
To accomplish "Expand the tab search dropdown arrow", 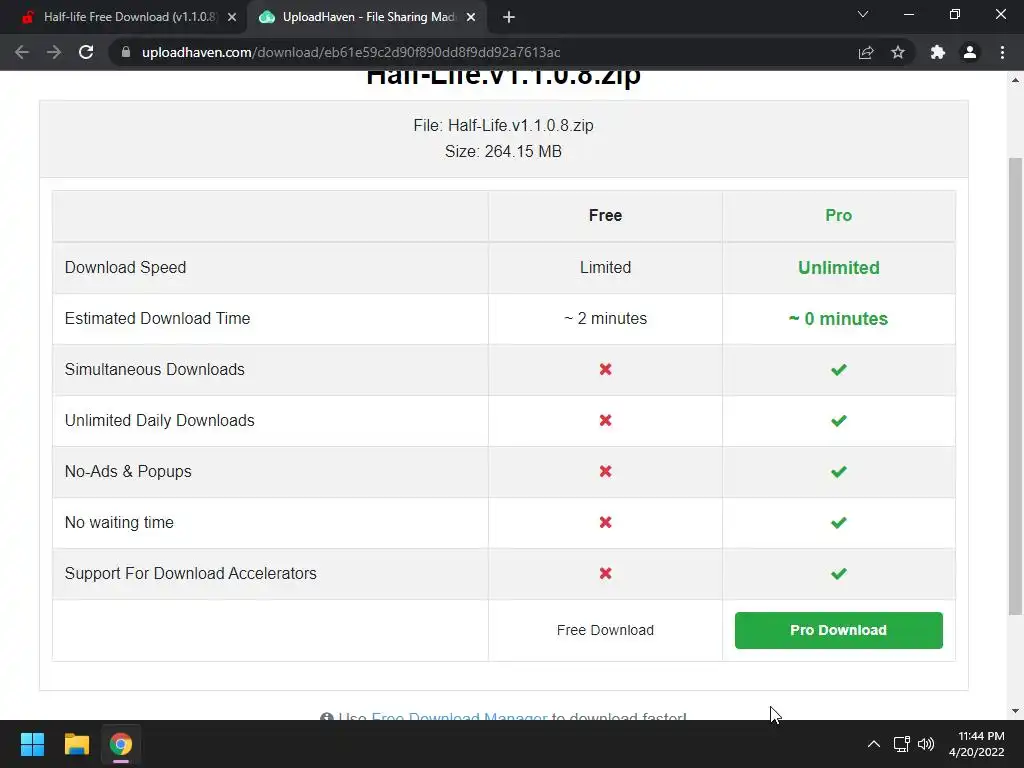I will (x=863, y=14).
